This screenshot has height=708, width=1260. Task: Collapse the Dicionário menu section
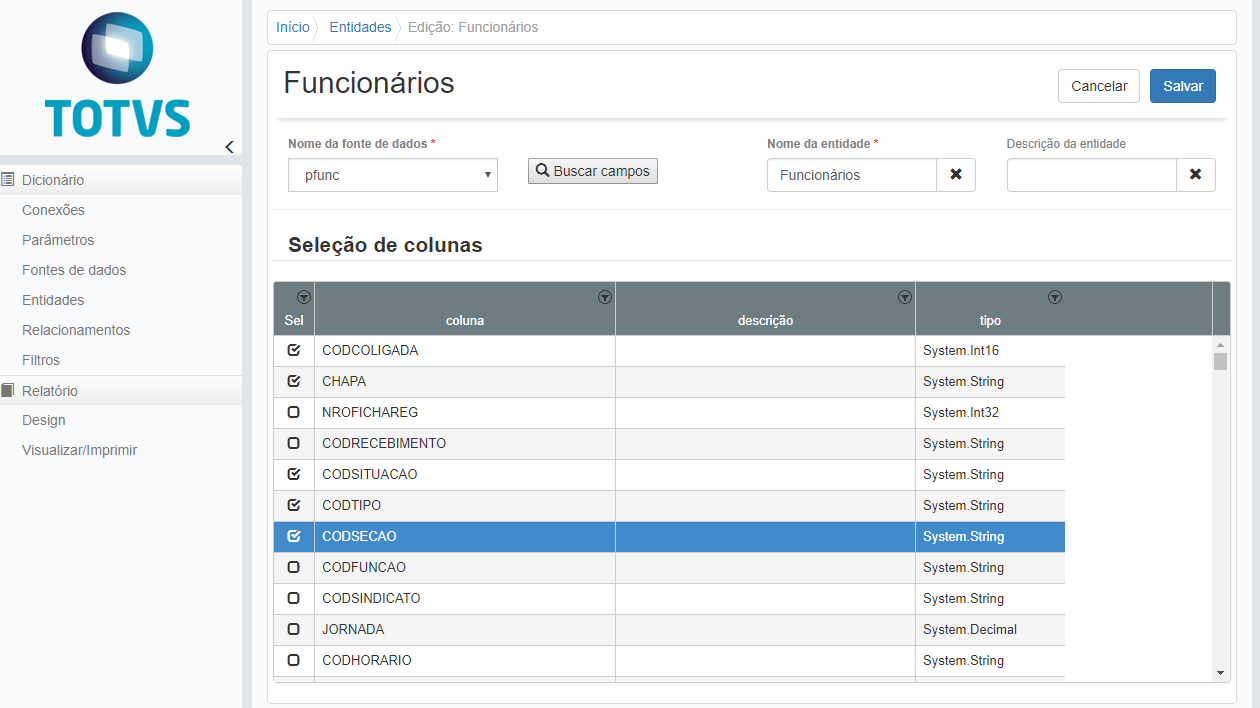(x=53, y=180)
